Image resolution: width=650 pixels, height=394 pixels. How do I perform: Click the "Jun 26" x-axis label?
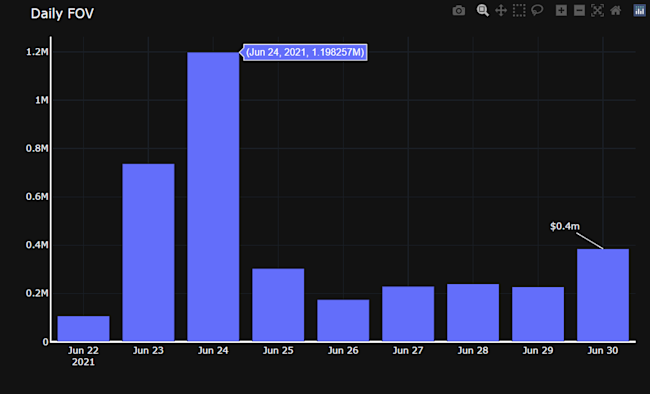pos(343,350)
